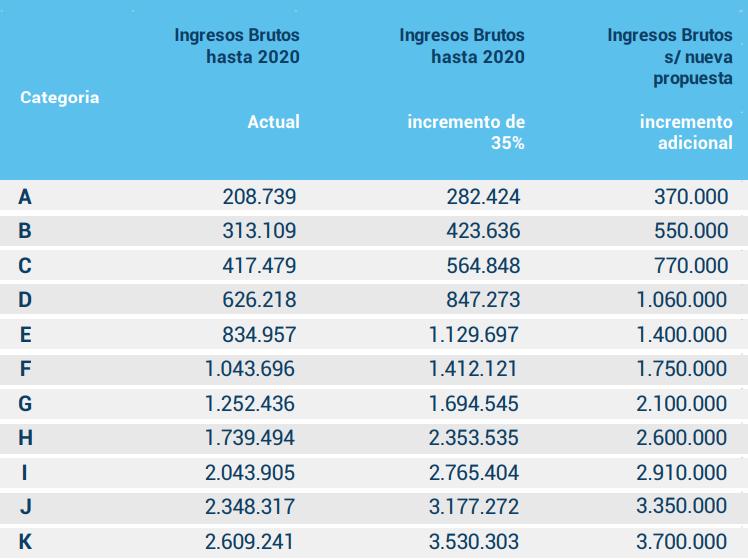This screenshot has width=748, height=559.
Task: Click 'Ingresos Brutos s/ nueva propuesta' header
Action: 670,57
